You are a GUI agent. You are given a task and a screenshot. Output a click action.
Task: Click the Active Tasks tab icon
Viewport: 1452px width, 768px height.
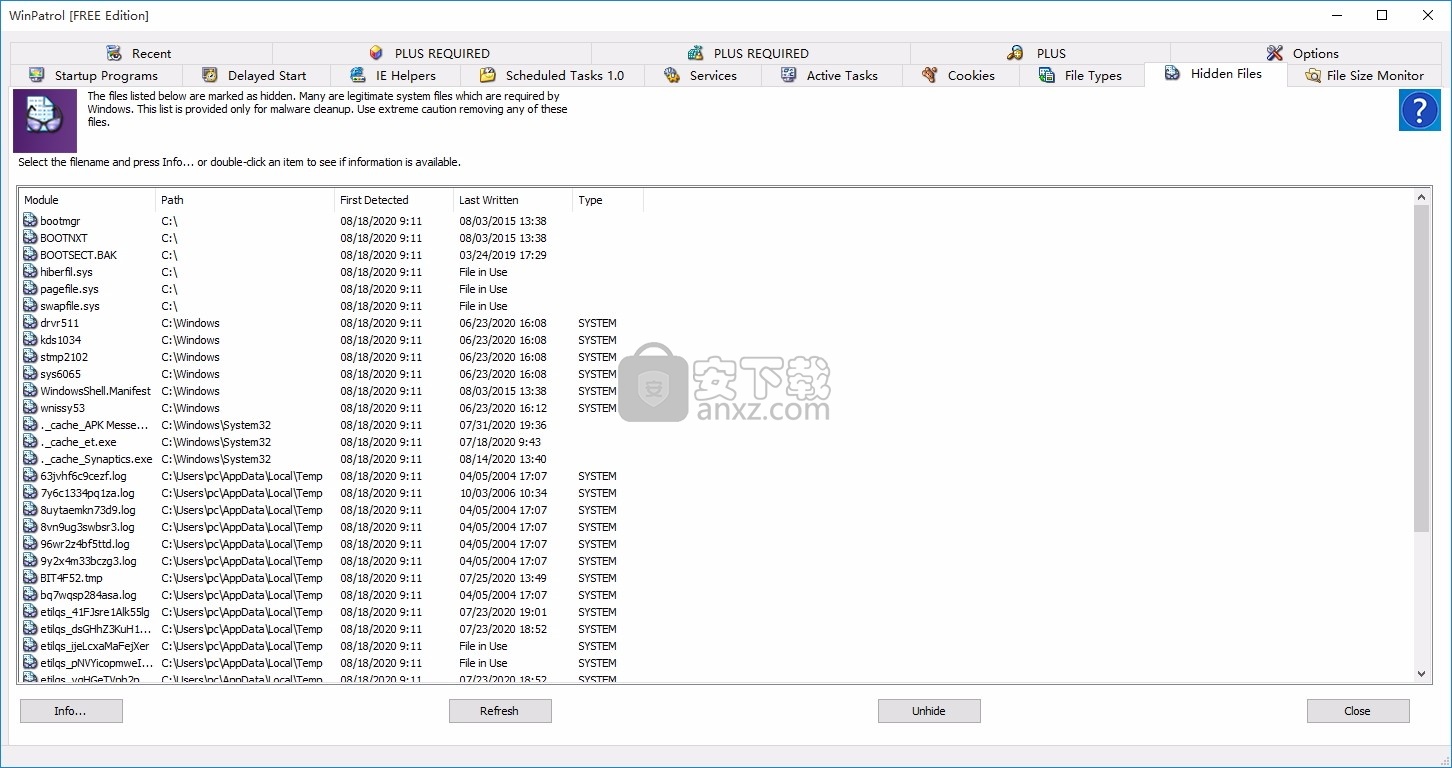click(x=789, y=75)
